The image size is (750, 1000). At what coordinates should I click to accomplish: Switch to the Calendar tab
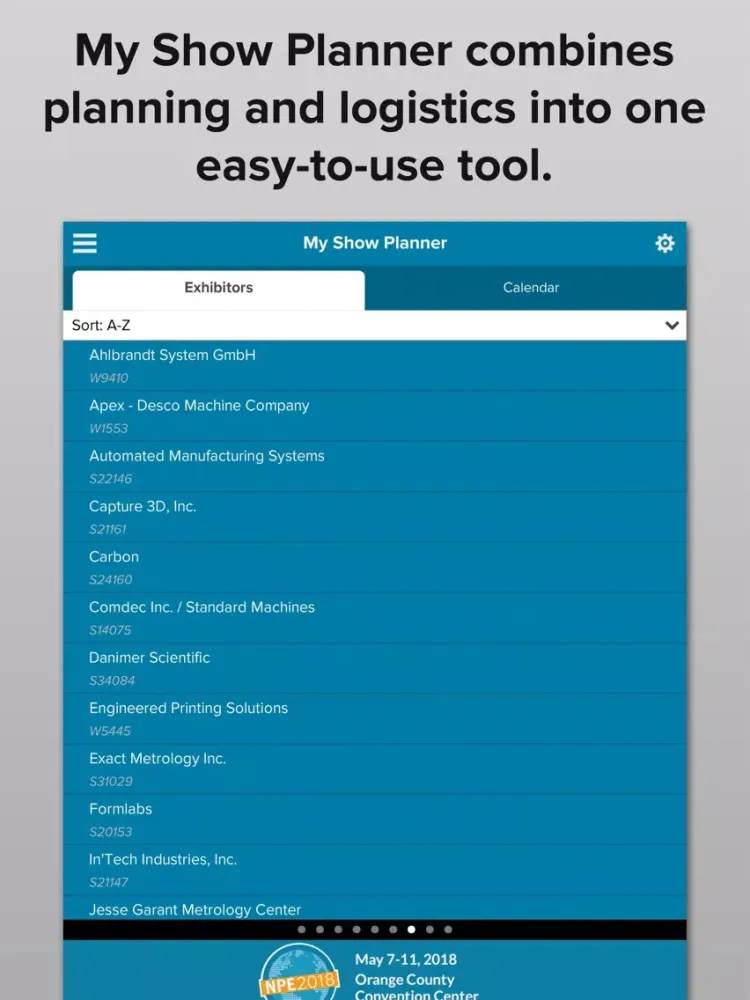(531, 288)
